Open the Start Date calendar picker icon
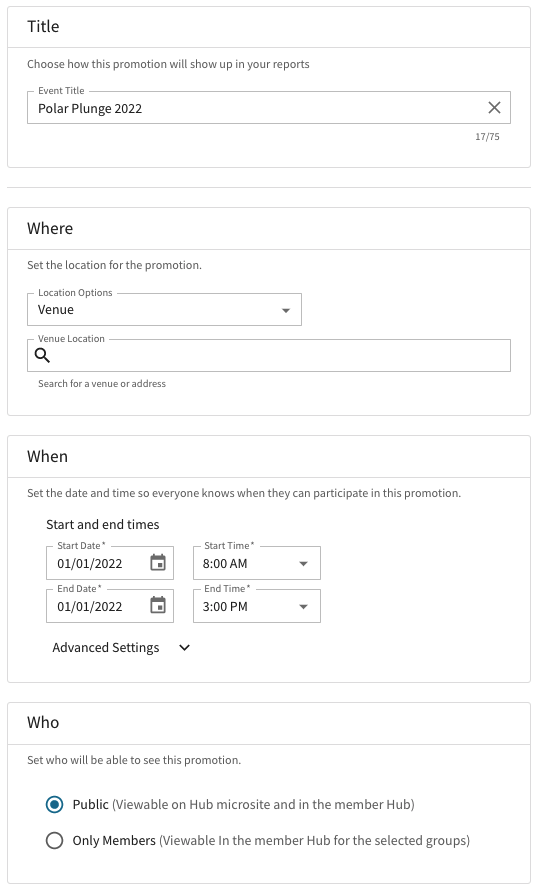 157,563
